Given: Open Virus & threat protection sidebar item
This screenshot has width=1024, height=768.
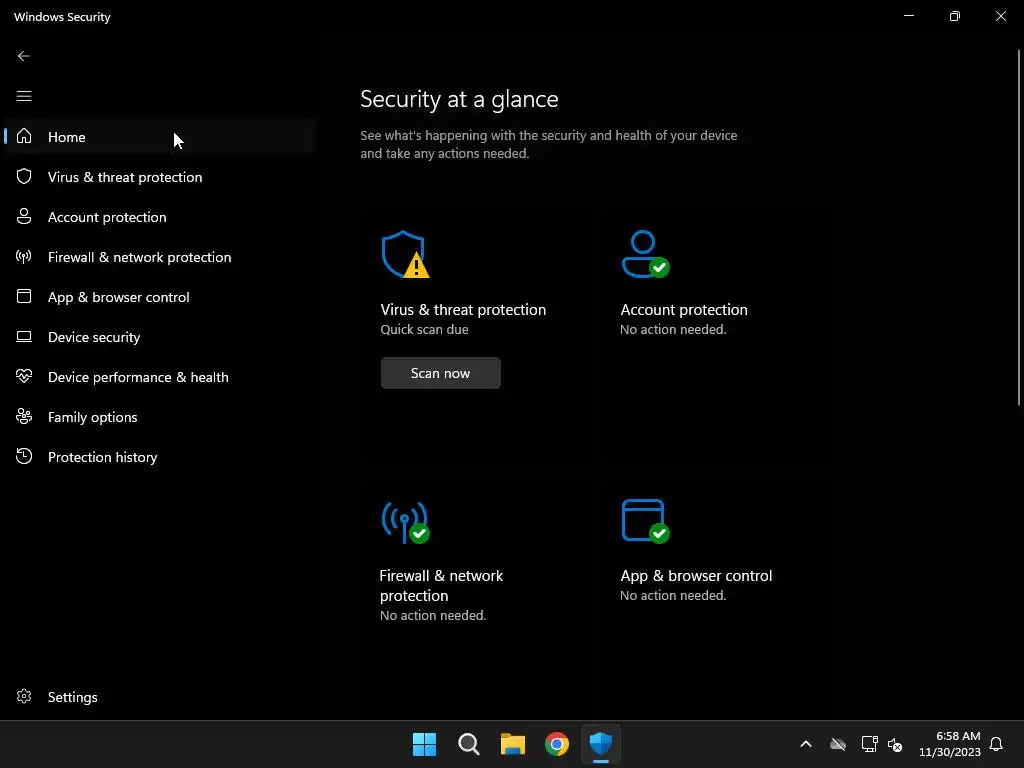Looking at the screenshot, I should [x=160, y=177].
